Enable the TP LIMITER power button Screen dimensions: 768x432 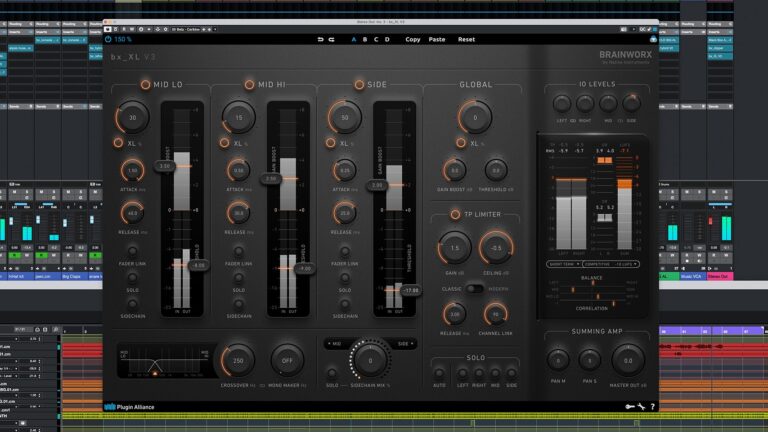point(455,214)
